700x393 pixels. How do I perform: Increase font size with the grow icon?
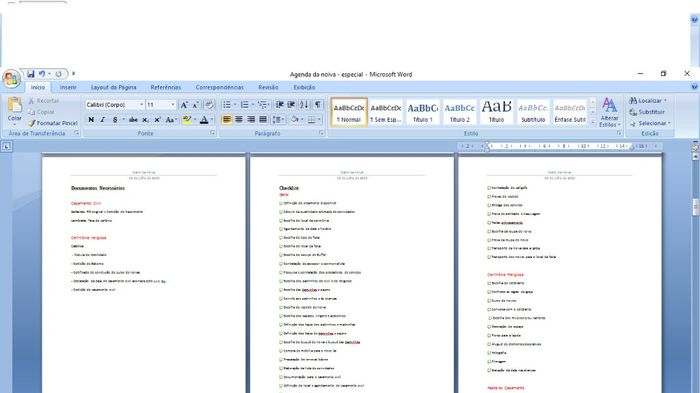(x=183, y=105)
